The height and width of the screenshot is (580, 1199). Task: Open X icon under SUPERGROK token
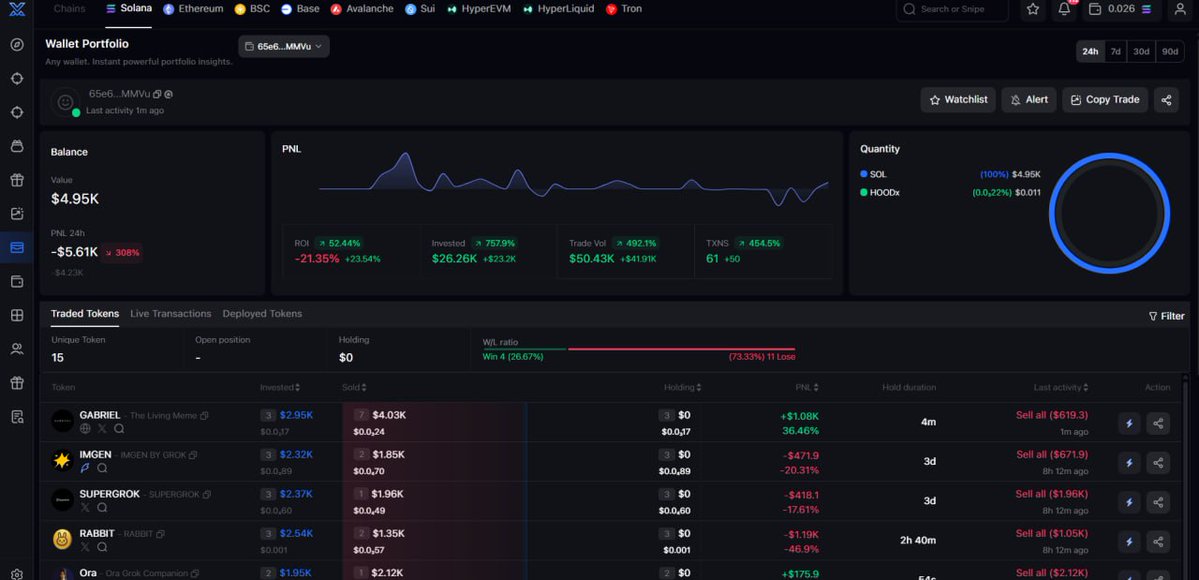pyautogui.click(x=85, y=507)
